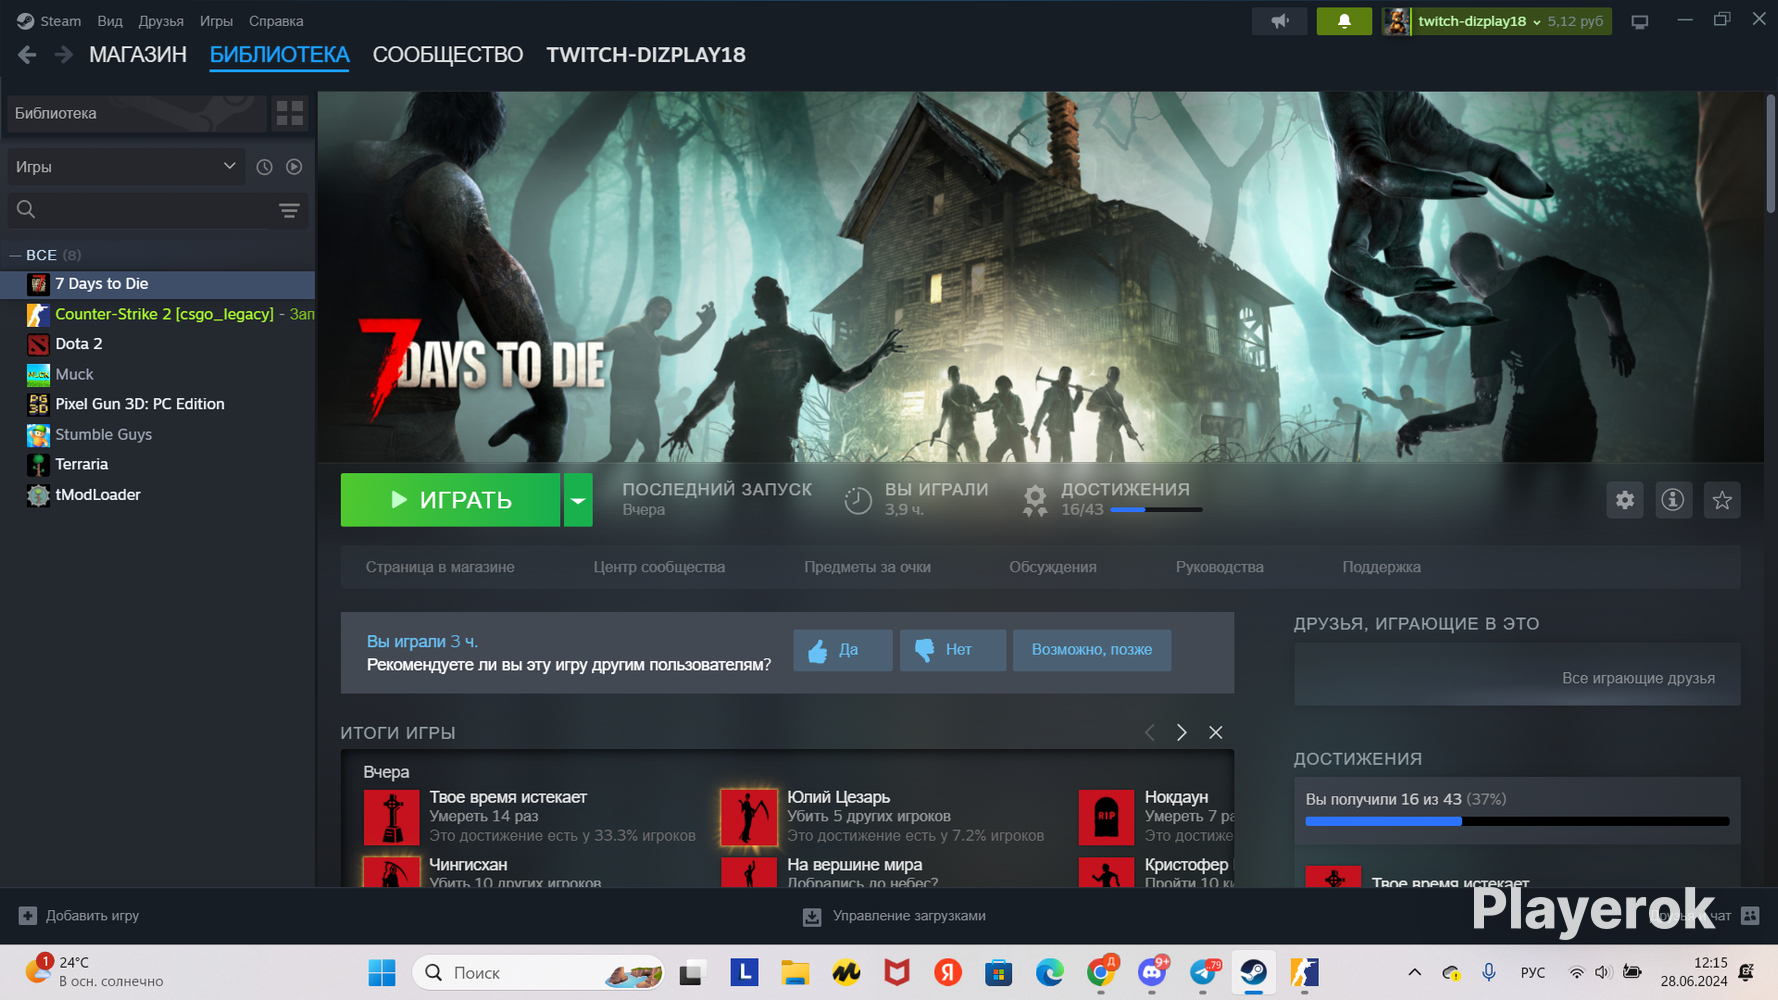Open Страница в магазине link
Viewport: 1778px width, 1000px height.
point(440,567)
